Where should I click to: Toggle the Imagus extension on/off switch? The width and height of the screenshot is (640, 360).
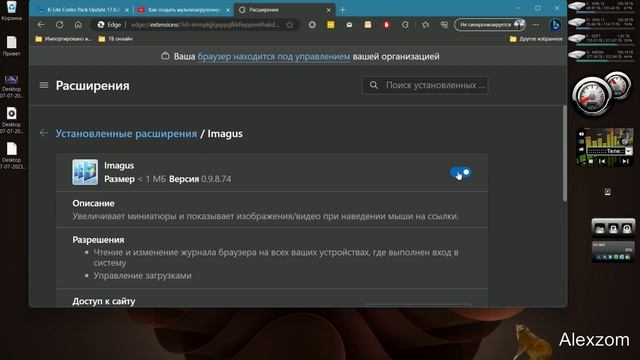coord(461,172)
